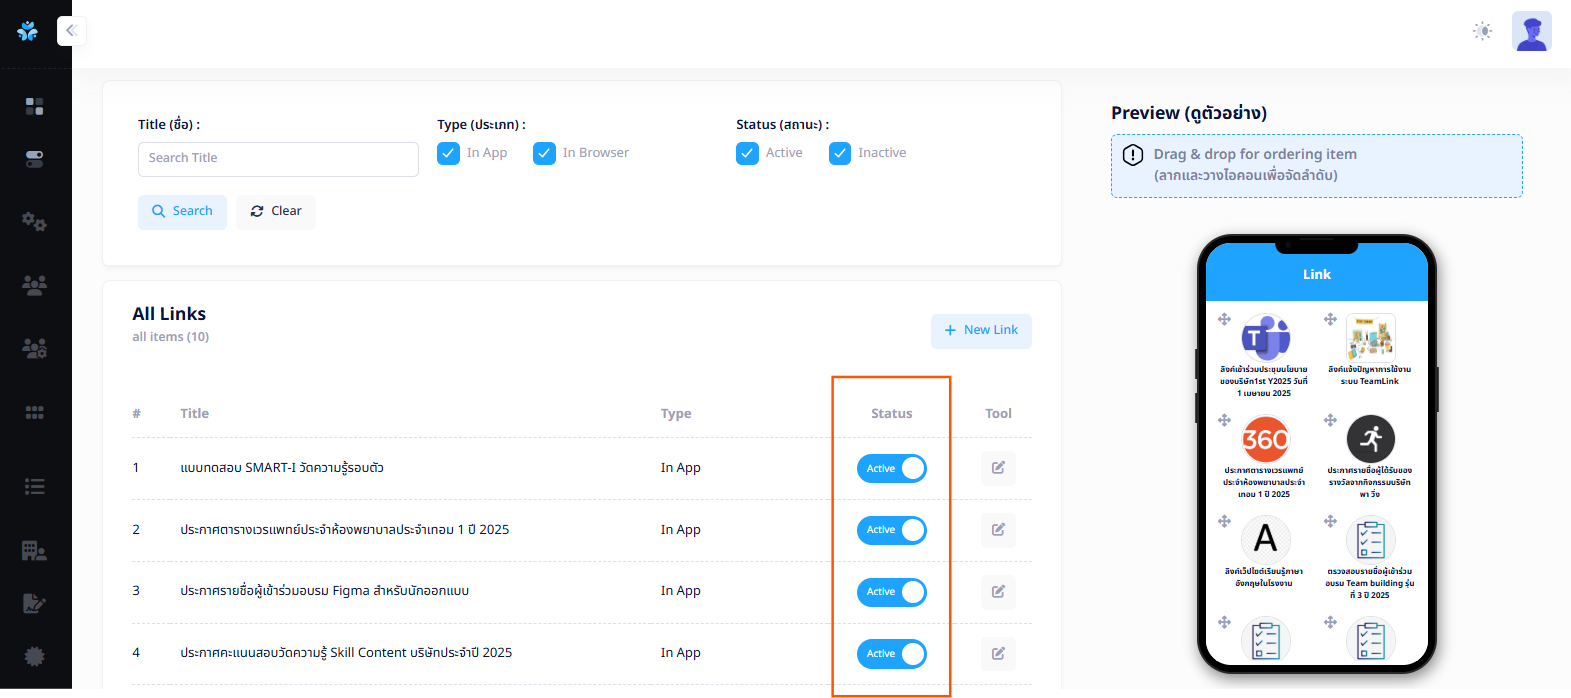Click the New Link button
Screen dimensions: 1571x698
[981, 331]
